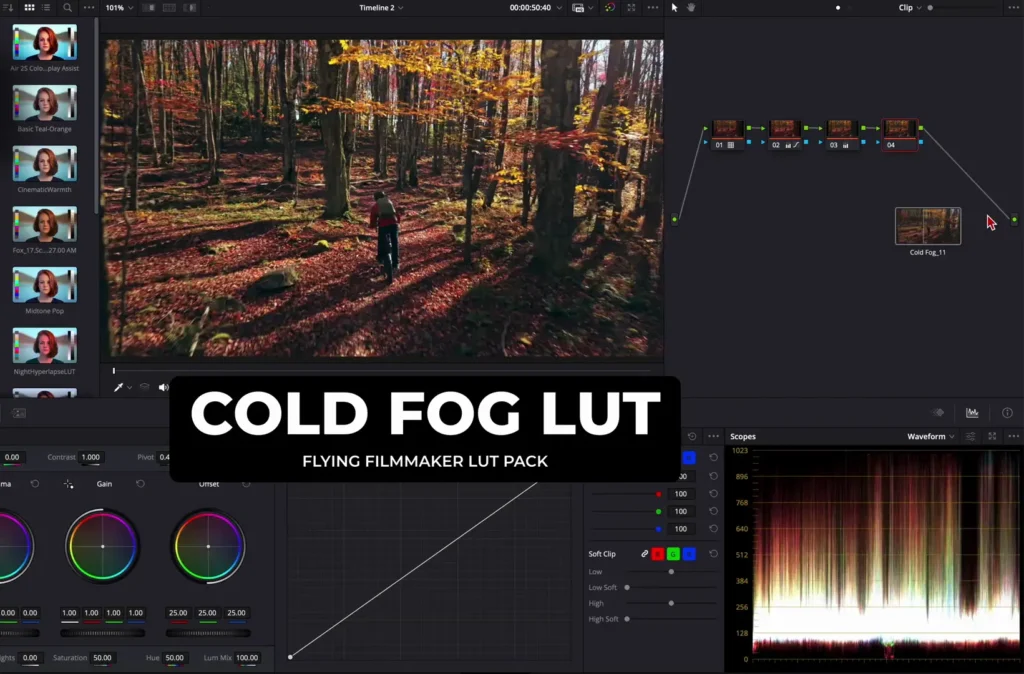
Task: Open the Timeline 2 dropdown
Action: click(x=378, y=7)
